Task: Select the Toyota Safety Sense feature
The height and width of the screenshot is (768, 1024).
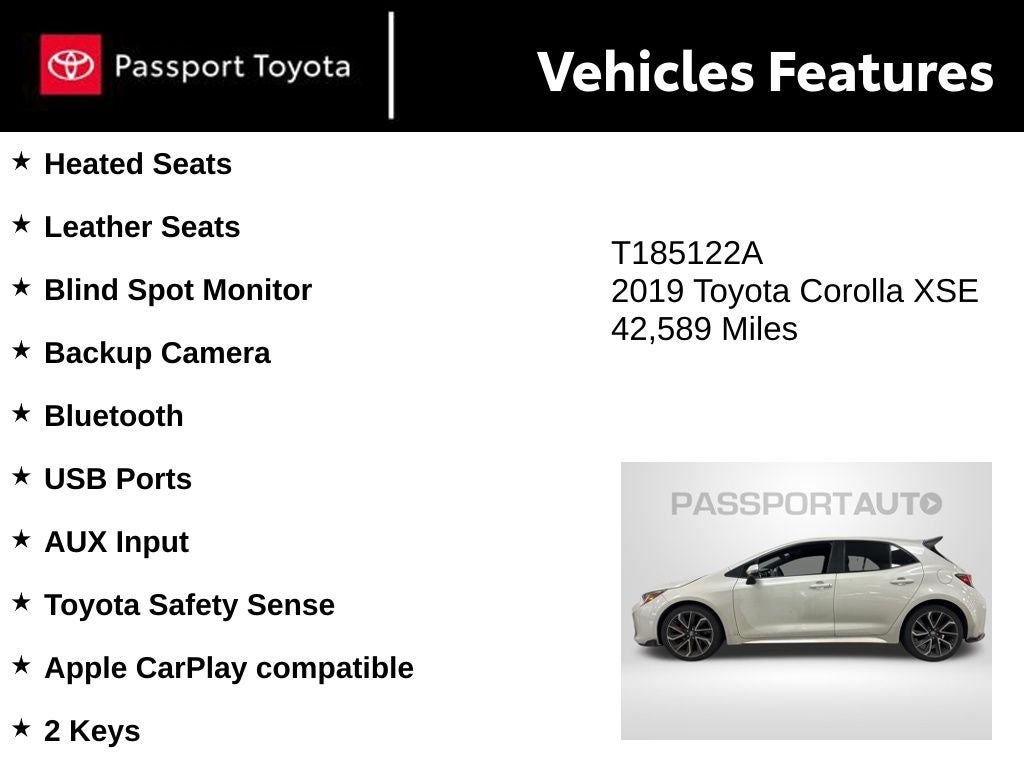Action: (189, 605)
